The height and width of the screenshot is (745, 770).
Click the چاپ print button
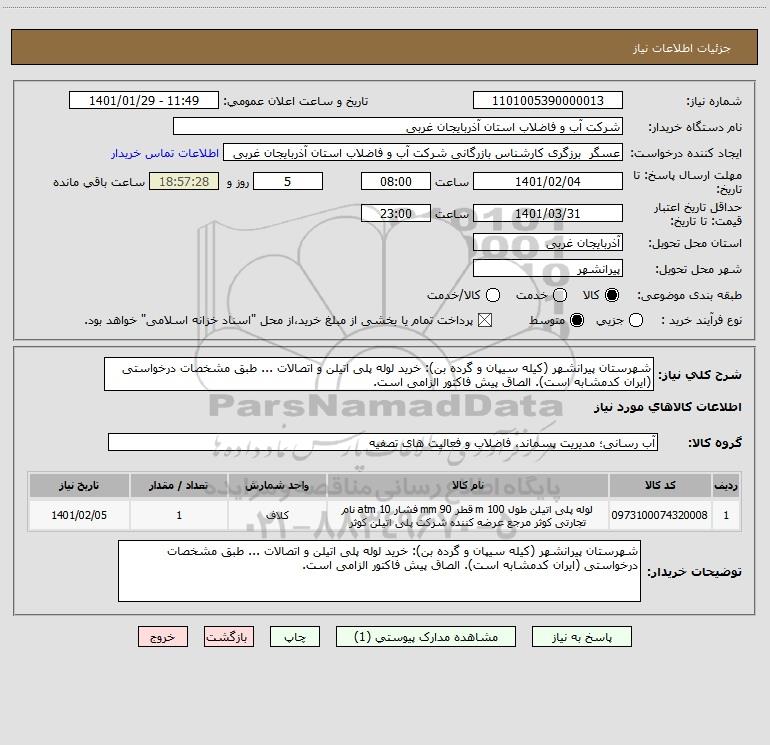[x=295, y=637]
